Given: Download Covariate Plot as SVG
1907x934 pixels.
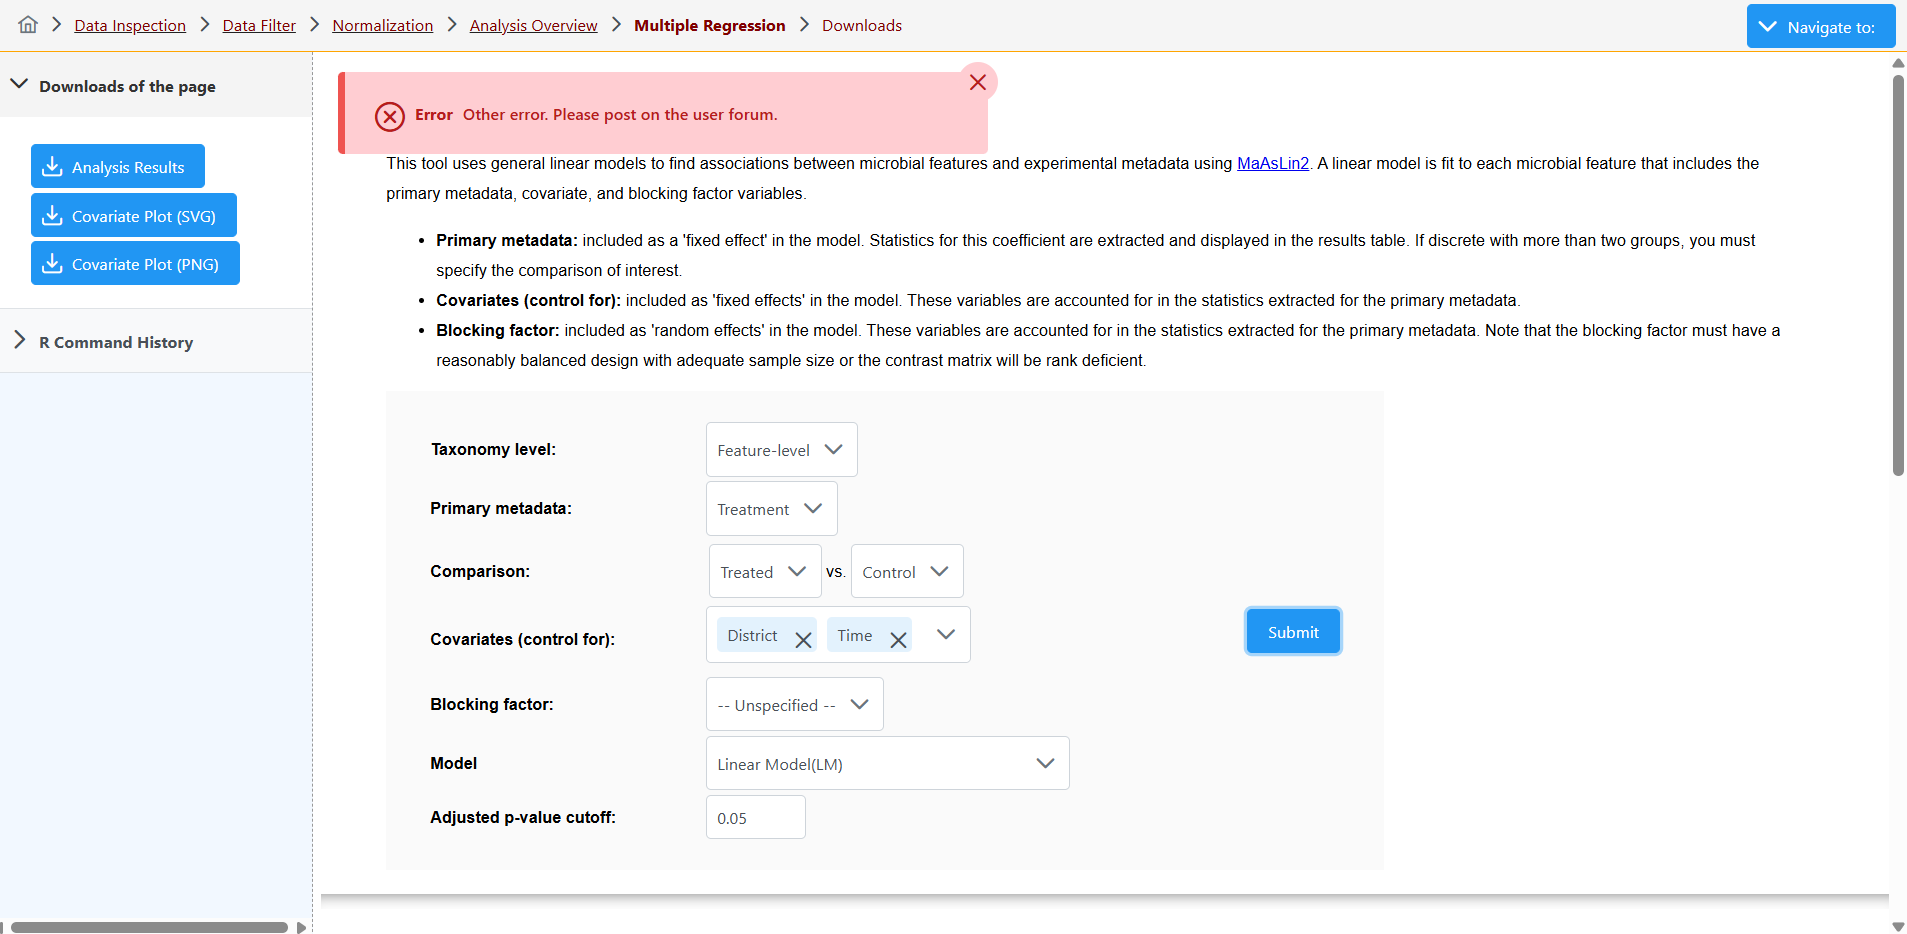Looking at the screenshot, I should [x=134, y=216].
